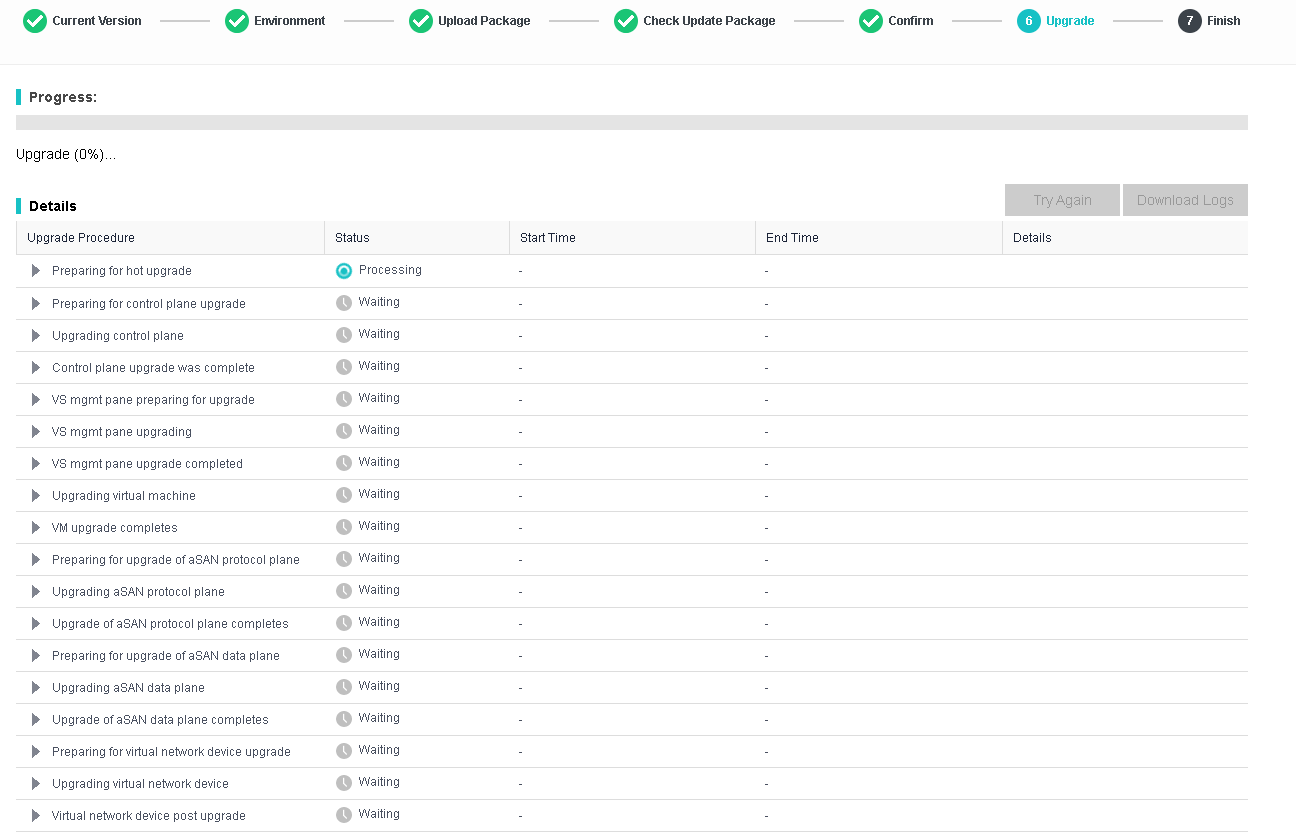Expand the Upgrading aSAN data plane row

tap(36, 687)
